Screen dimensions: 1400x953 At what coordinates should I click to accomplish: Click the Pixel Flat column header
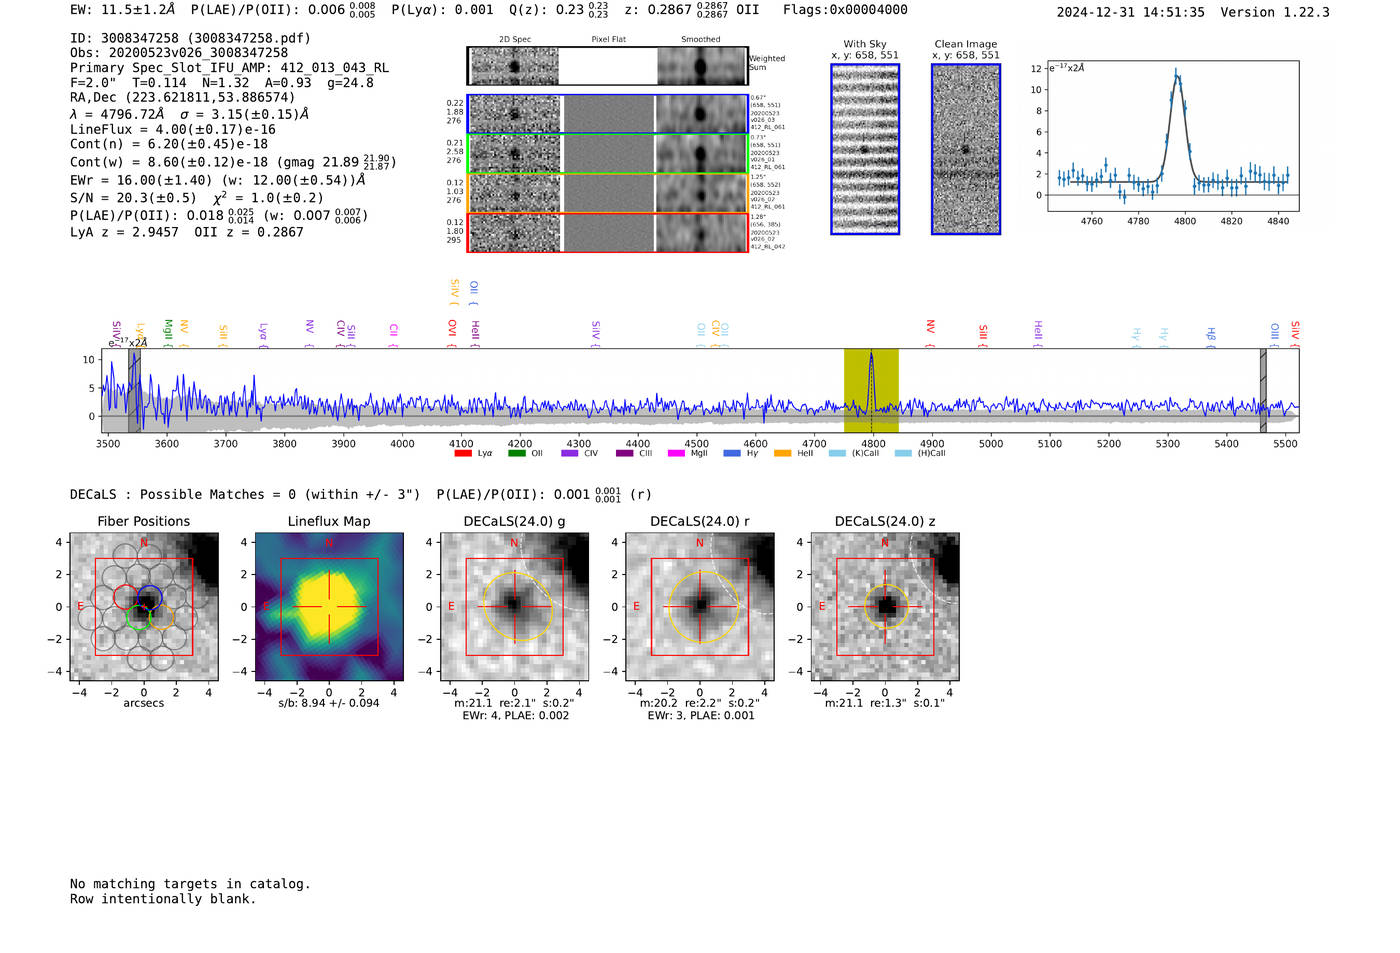click(x=608, y=40)
